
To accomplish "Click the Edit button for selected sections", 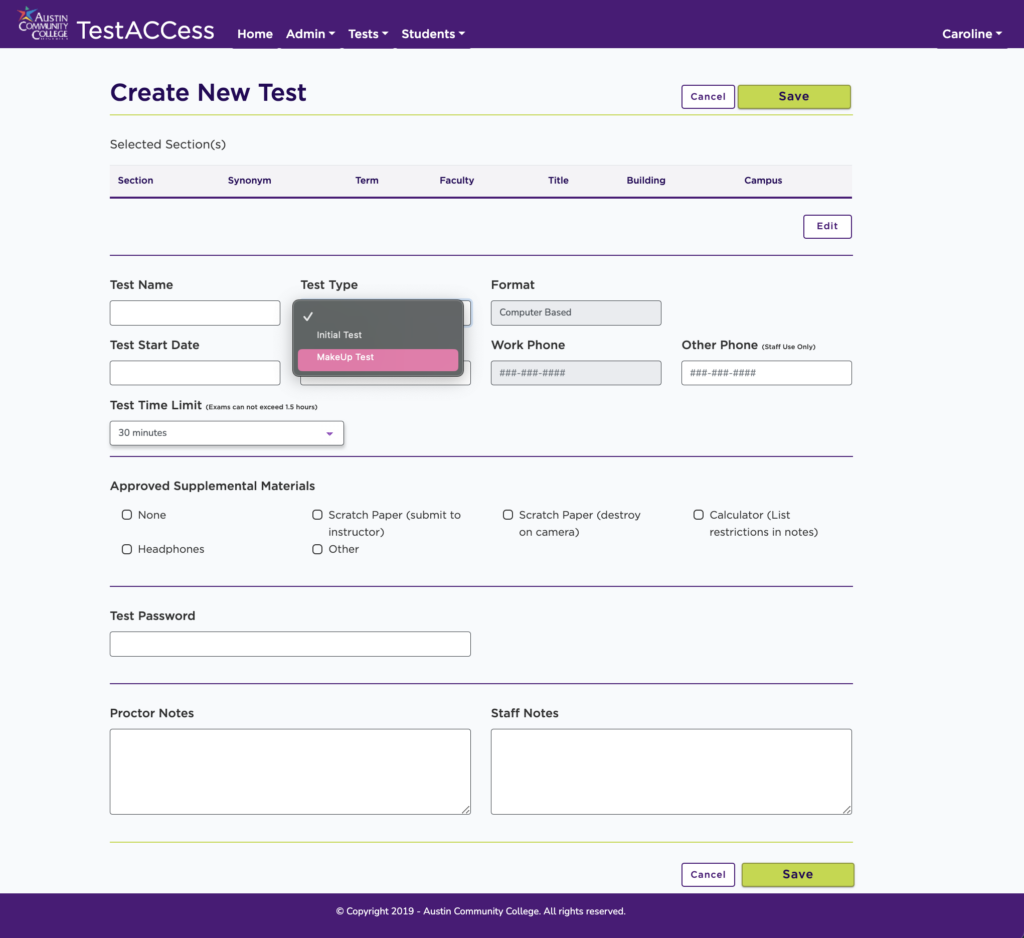I will (827, 226).
